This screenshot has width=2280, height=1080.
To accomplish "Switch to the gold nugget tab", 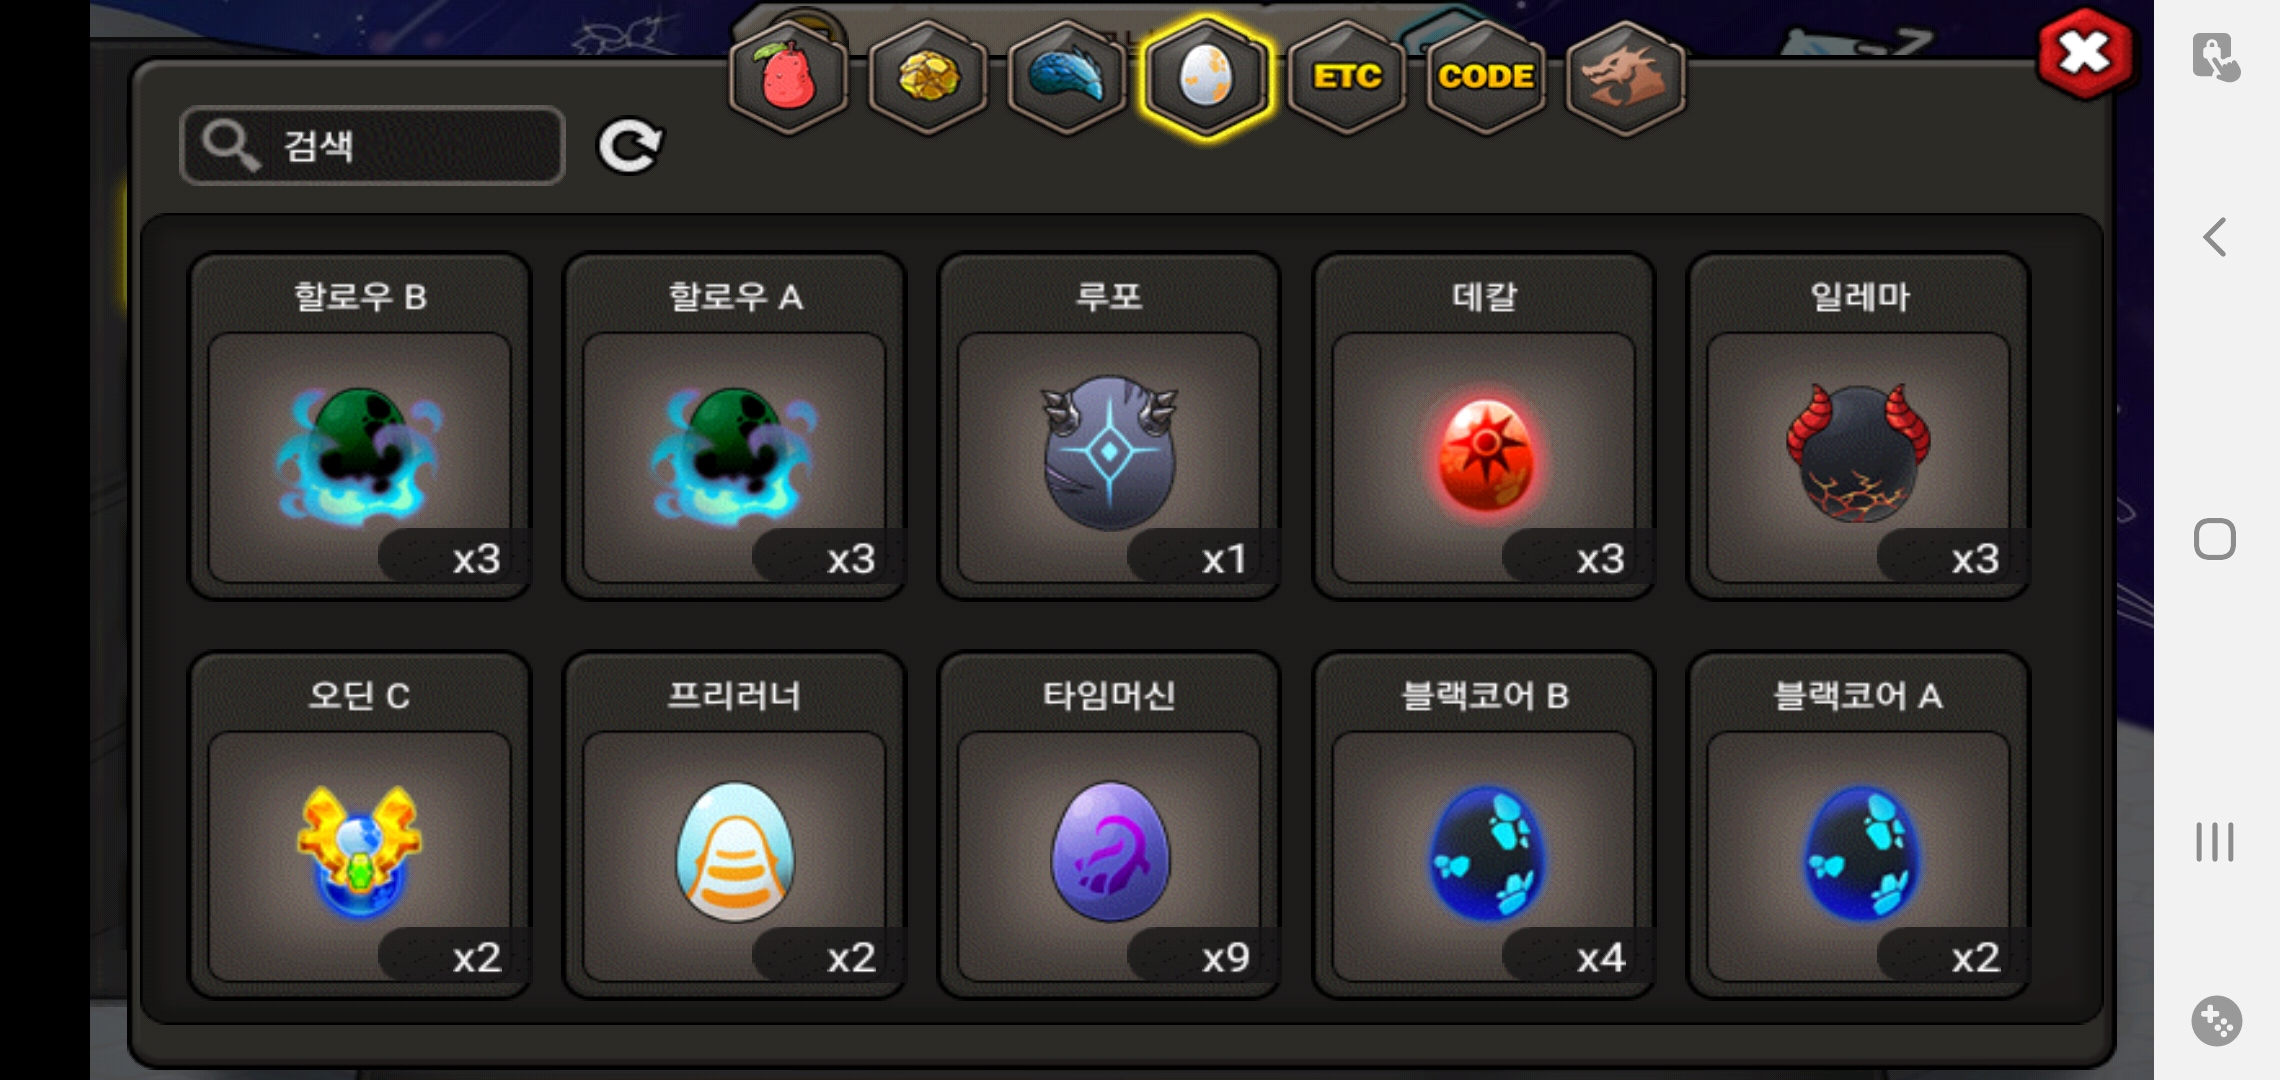I will point(928,77).
